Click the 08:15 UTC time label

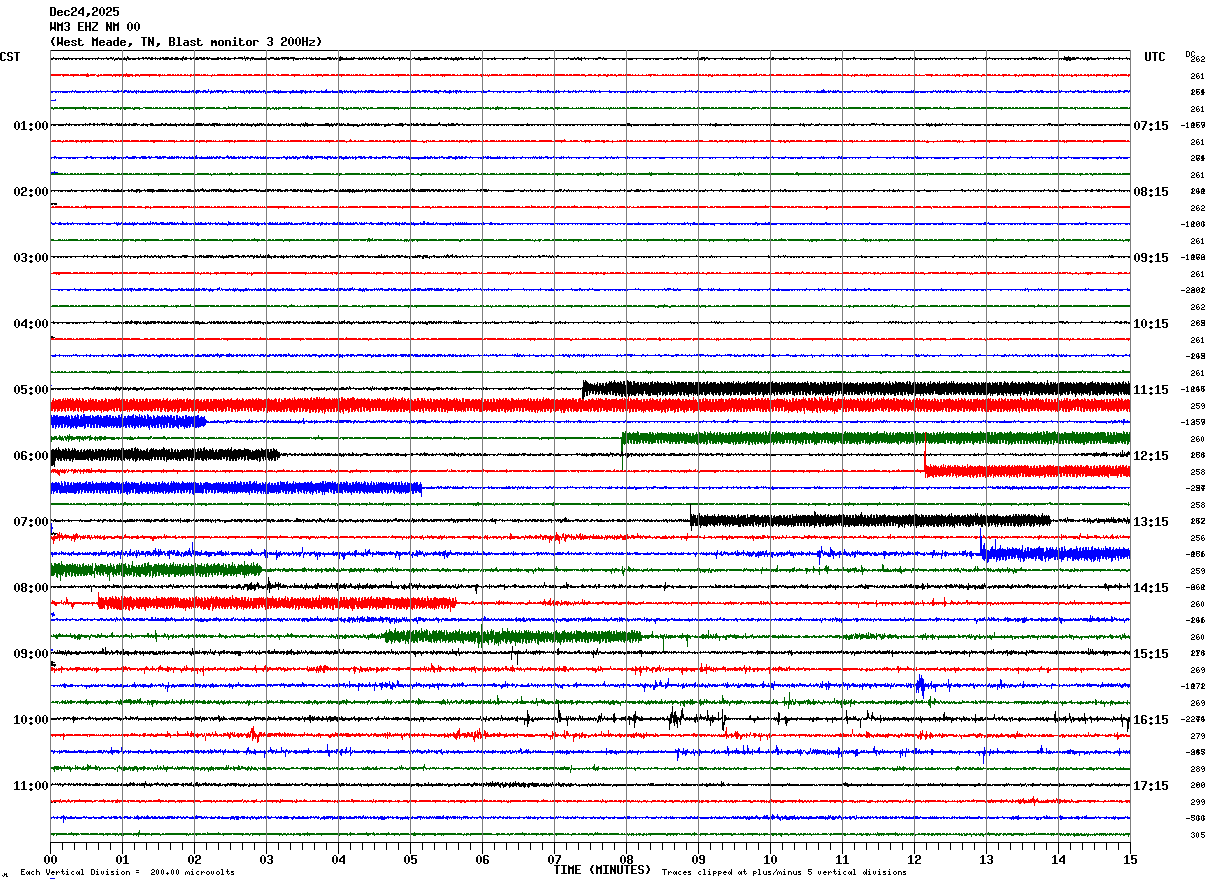(x=1151, y=192)
